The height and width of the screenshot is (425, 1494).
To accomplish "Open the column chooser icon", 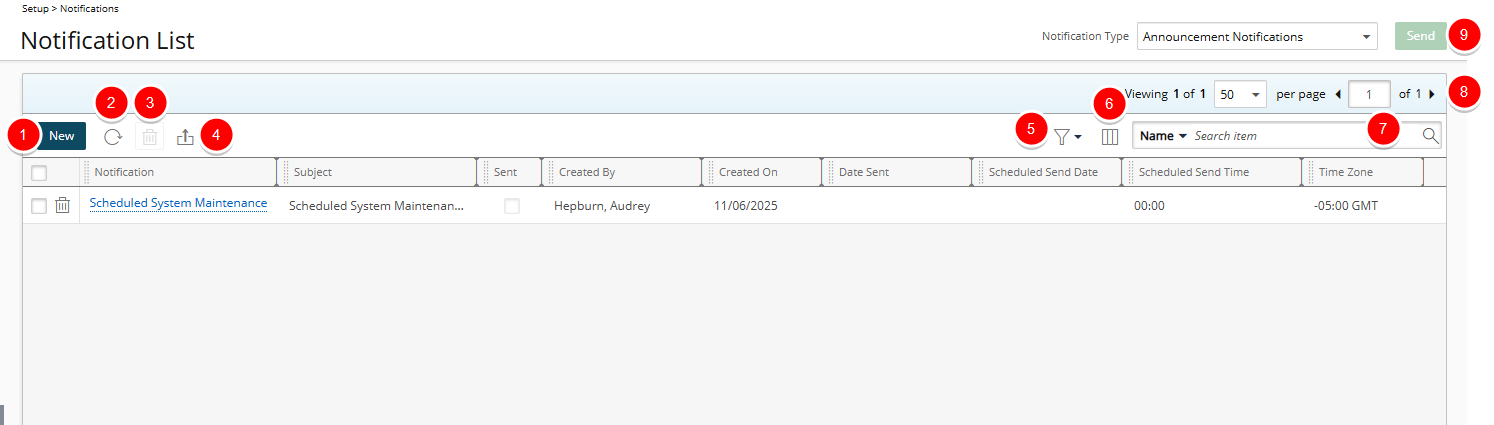I will click(x=1109, y=137).
